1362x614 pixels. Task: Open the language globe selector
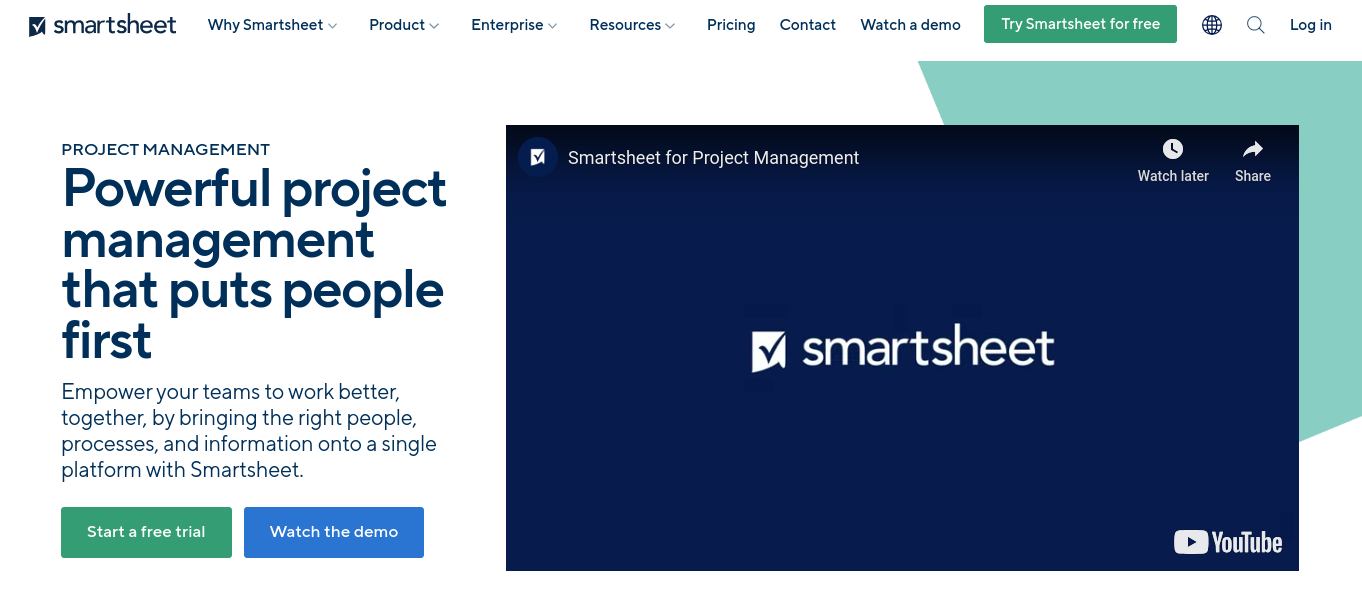(x=1212, y=25)
